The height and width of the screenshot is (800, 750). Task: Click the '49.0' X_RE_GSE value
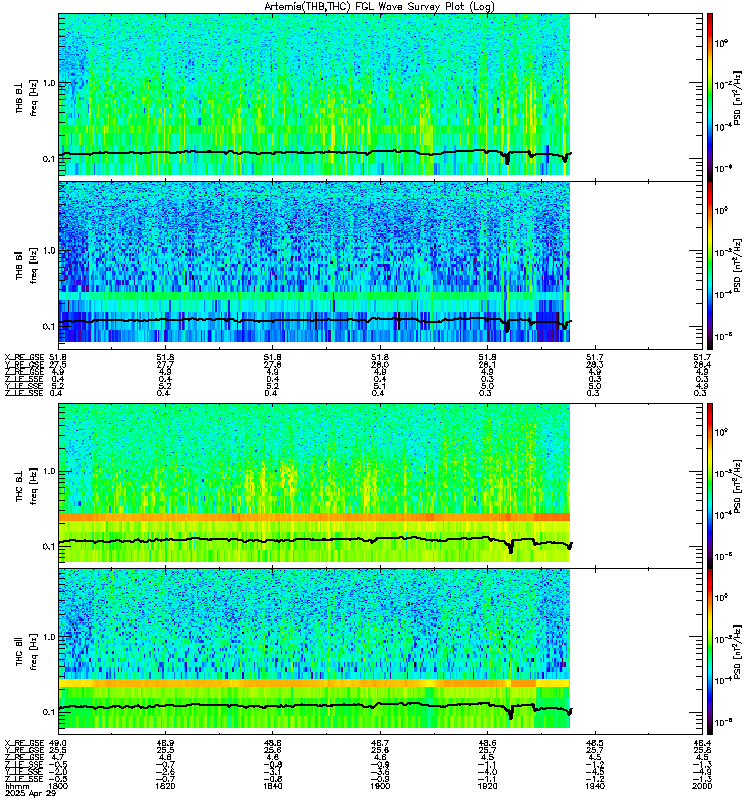[x=58, y=743]
